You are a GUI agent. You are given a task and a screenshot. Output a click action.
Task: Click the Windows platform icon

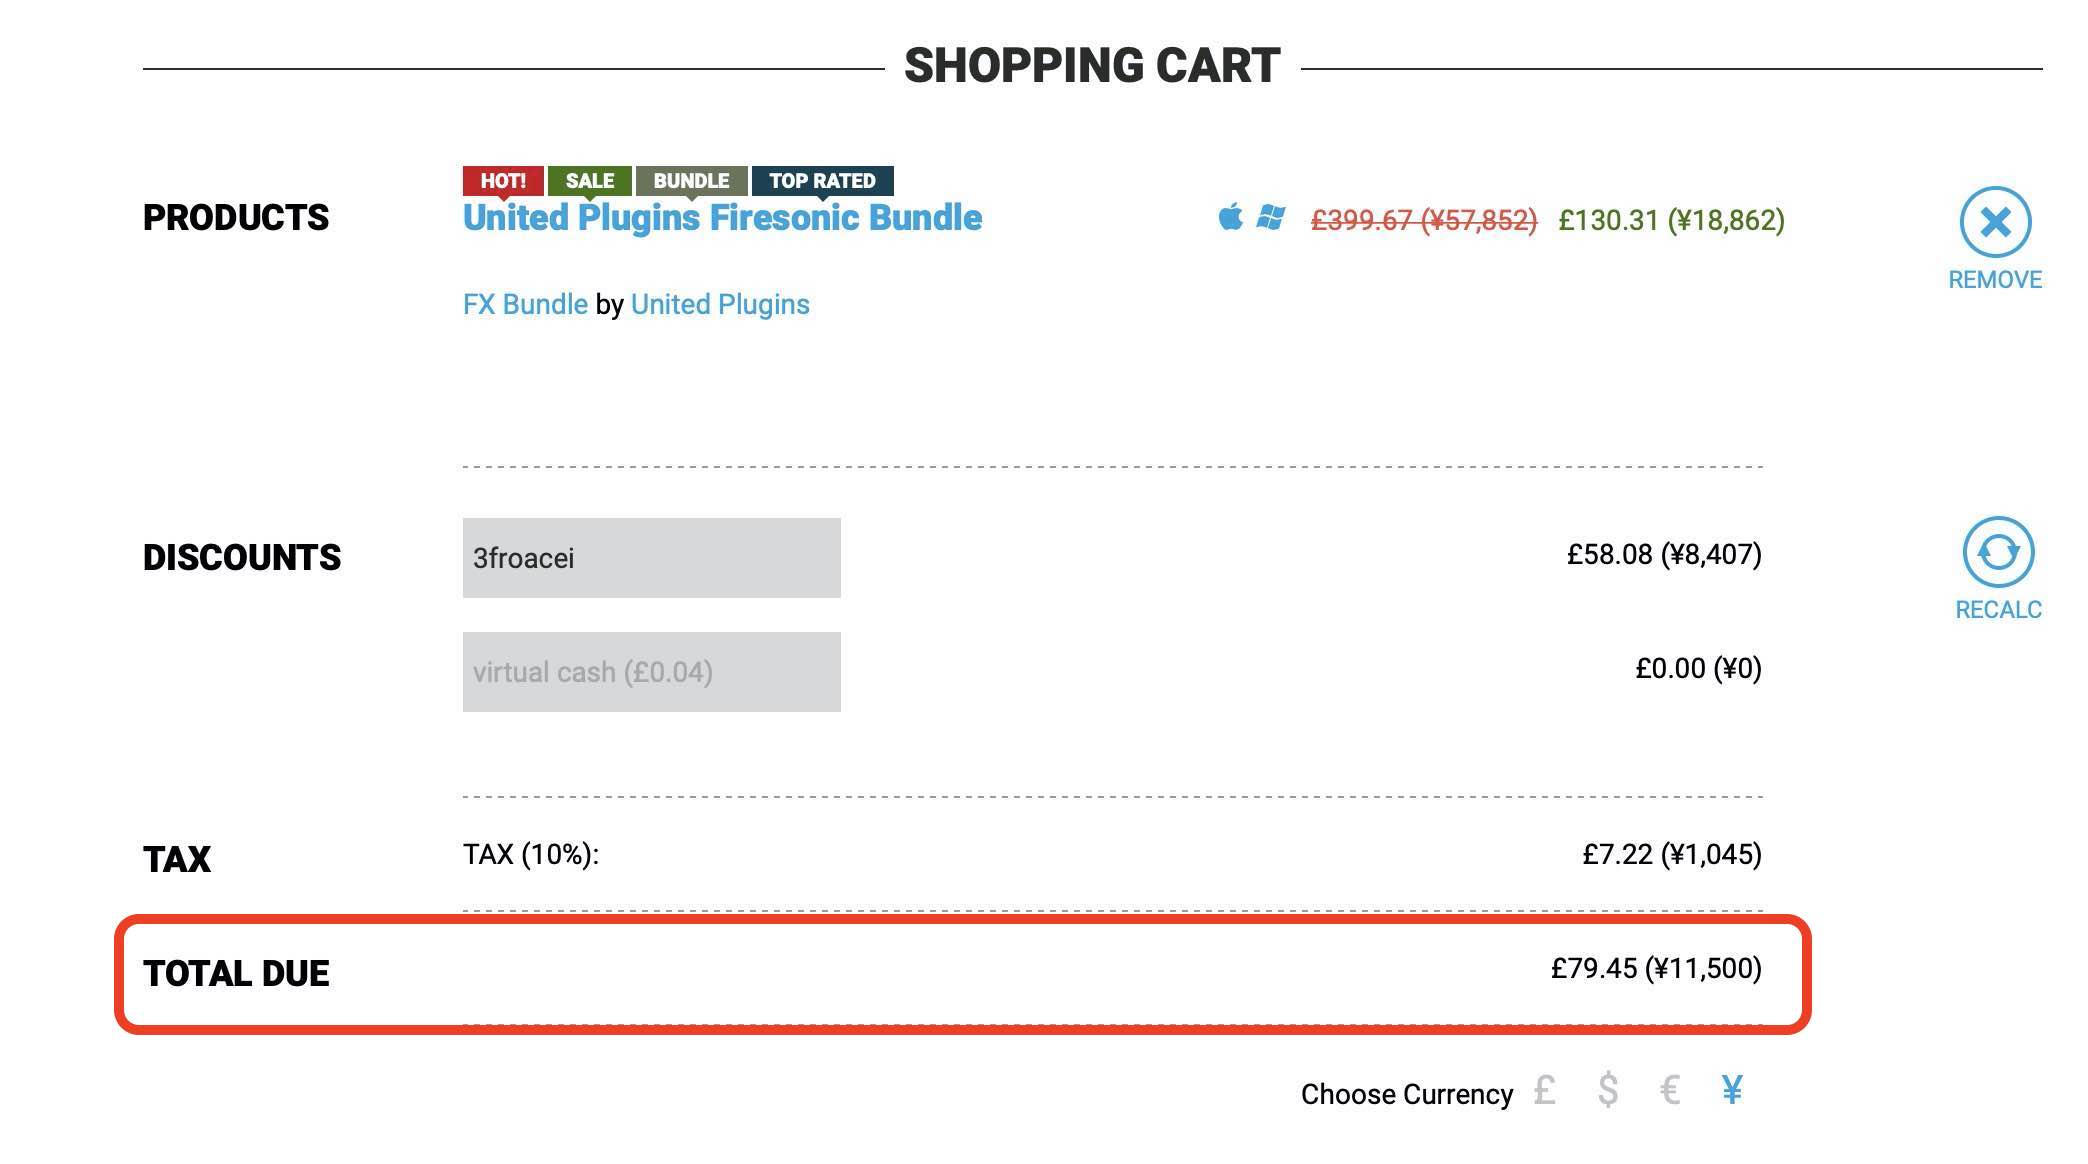1271,217
